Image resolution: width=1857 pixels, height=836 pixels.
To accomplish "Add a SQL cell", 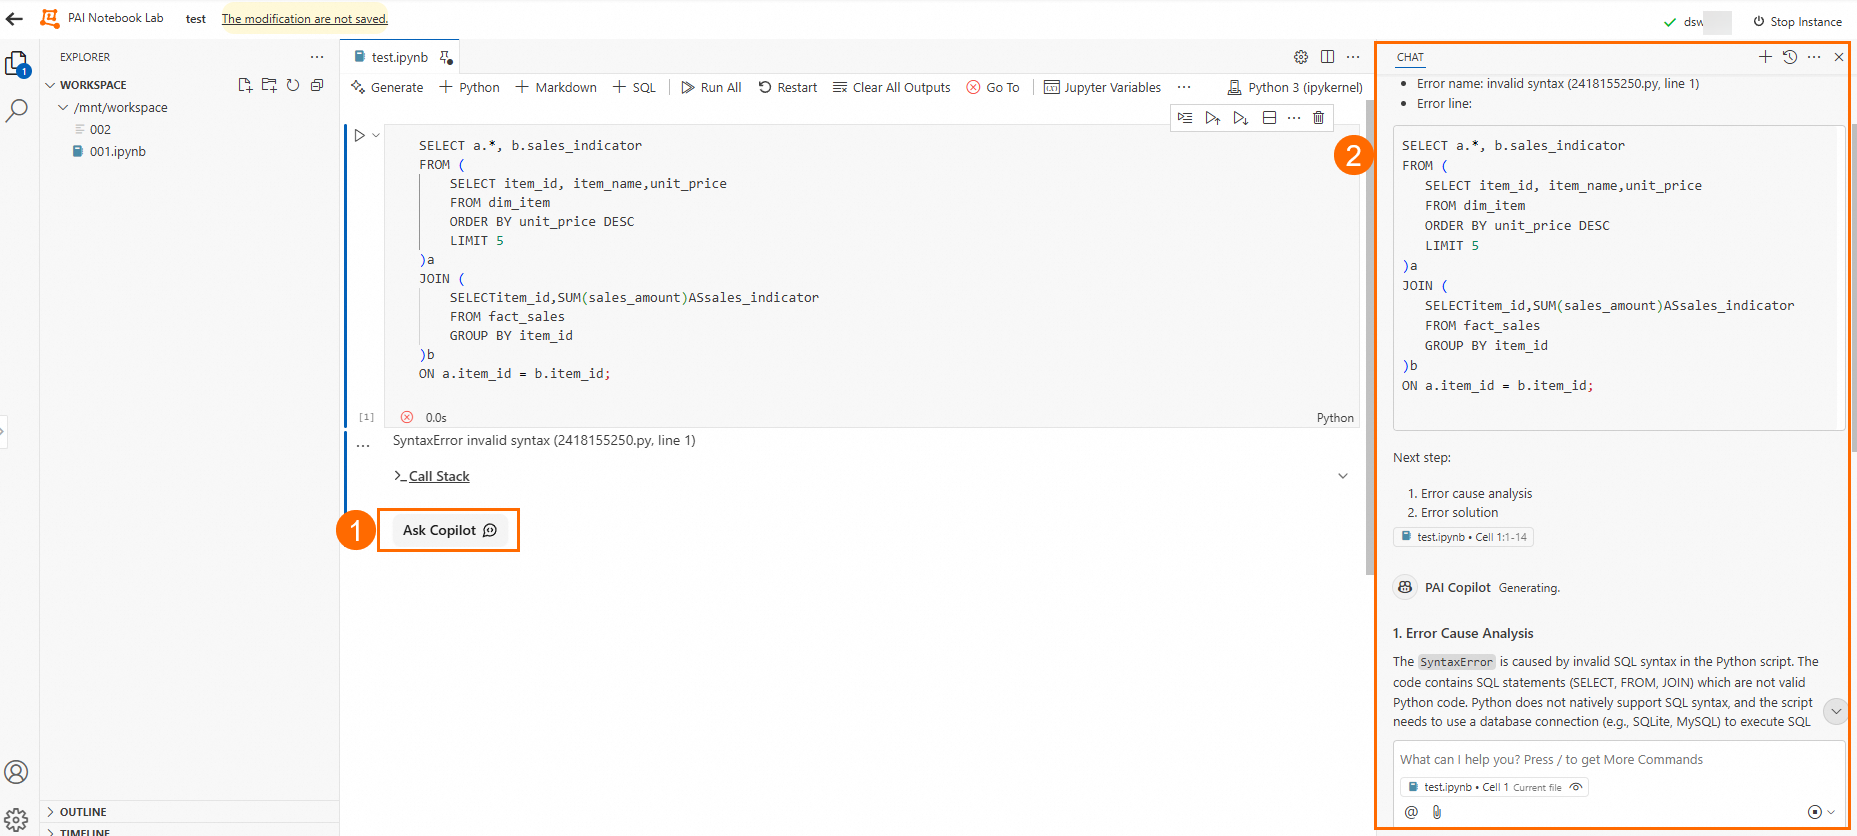I will [x=634, y=87].
